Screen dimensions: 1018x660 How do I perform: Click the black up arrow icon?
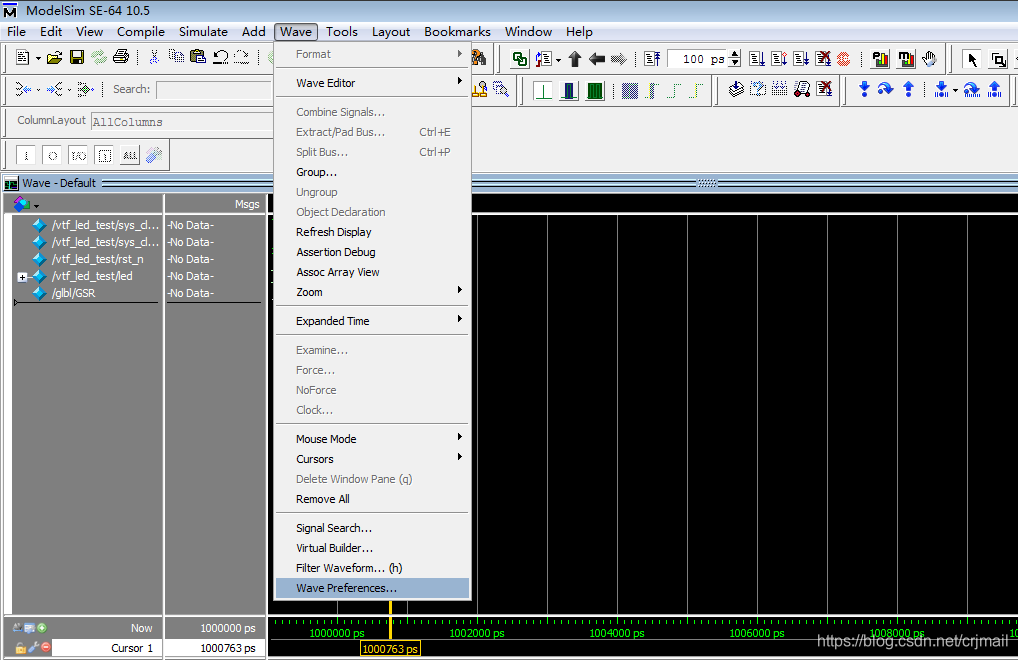point(575,59)
